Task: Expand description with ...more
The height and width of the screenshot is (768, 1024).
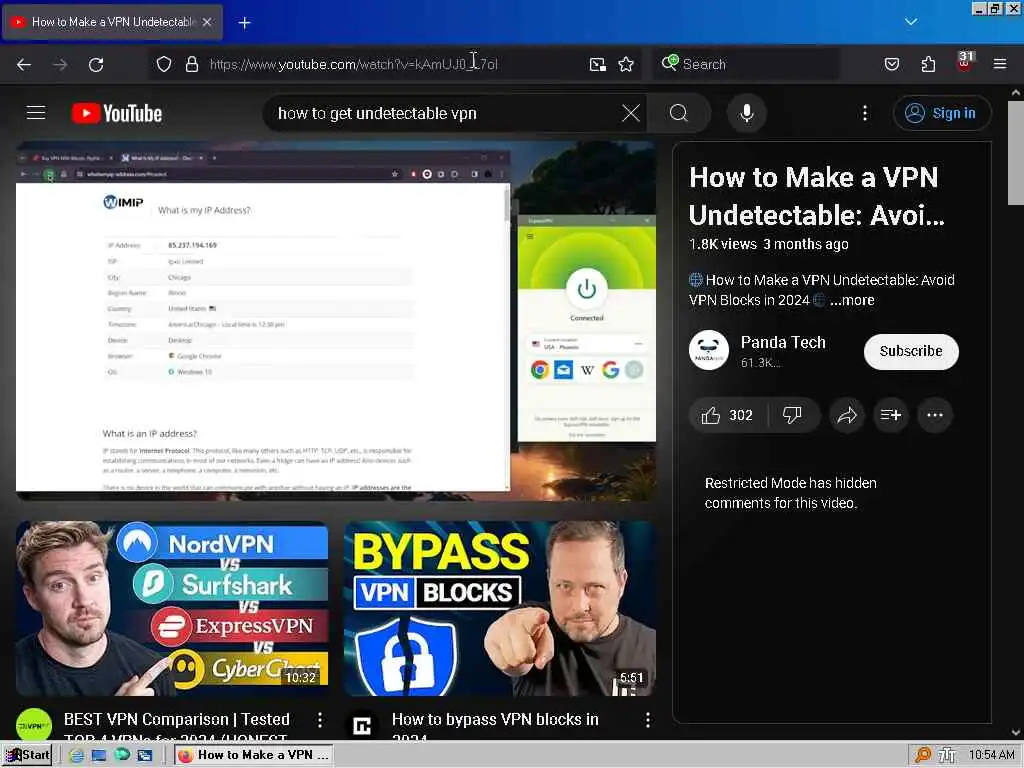Action: [x=852, y=300]
